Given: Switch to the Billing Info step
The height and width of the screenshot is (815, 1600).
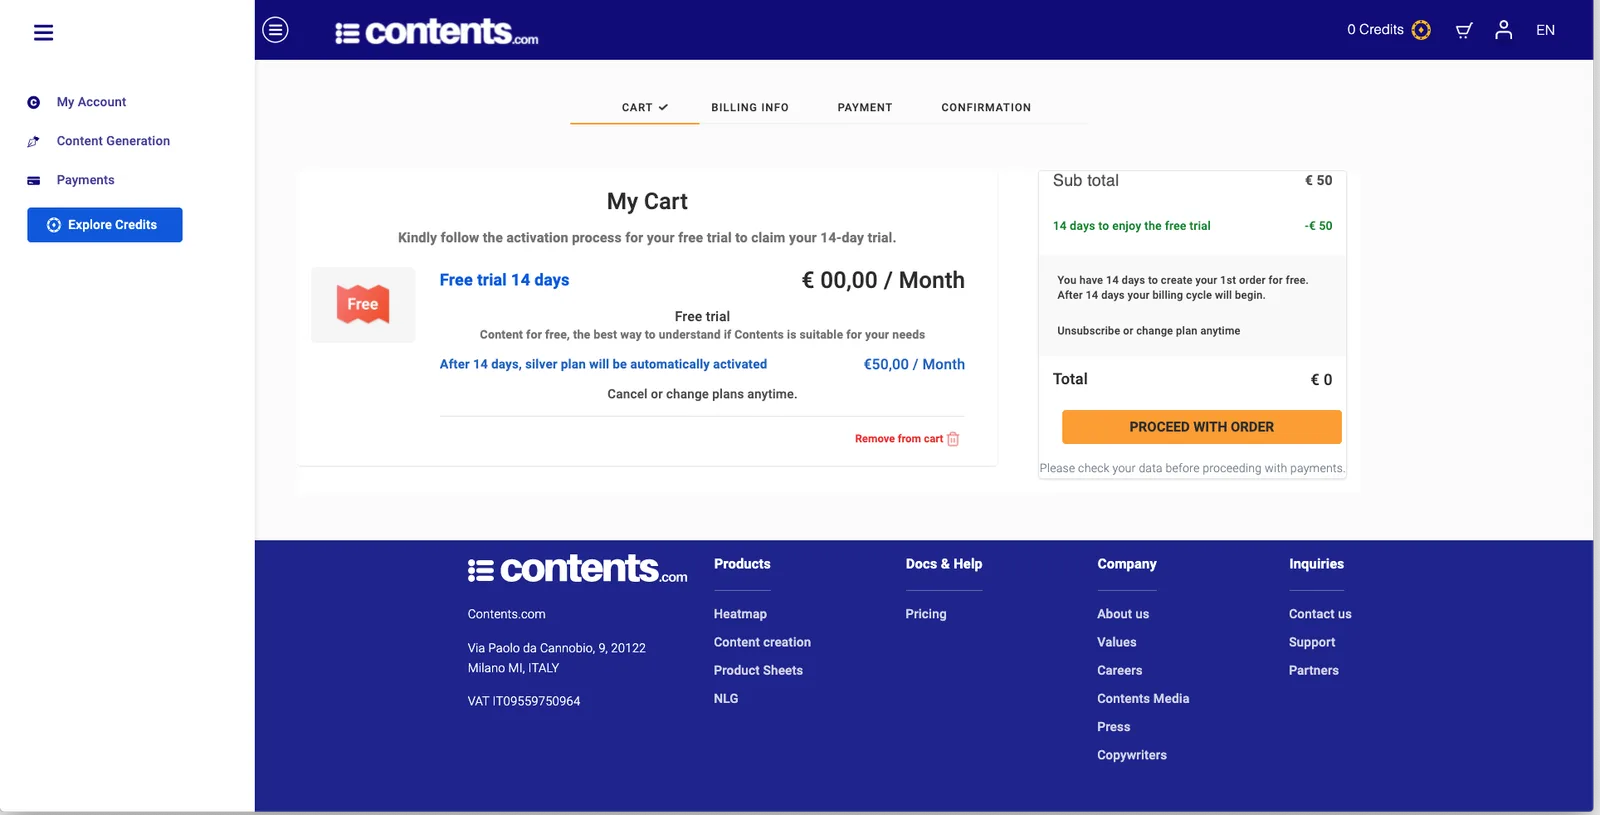Looking at the screenshot, I should [750, 108].
